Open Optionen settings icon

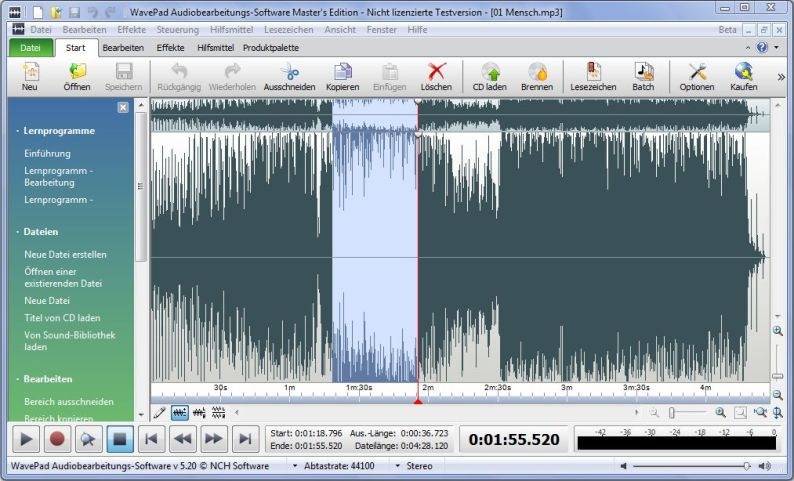point(697,72)
